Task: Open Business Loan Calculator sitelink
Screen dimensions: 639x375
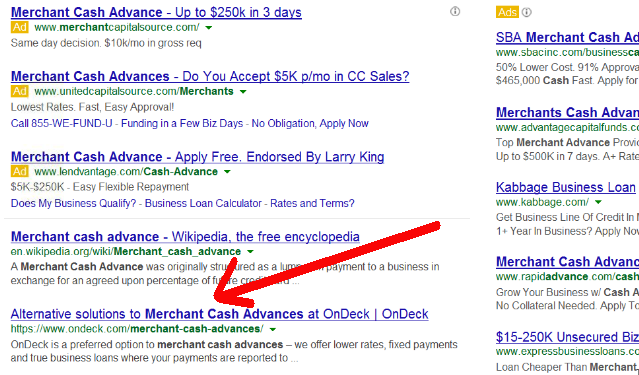Action: point(203,203)
